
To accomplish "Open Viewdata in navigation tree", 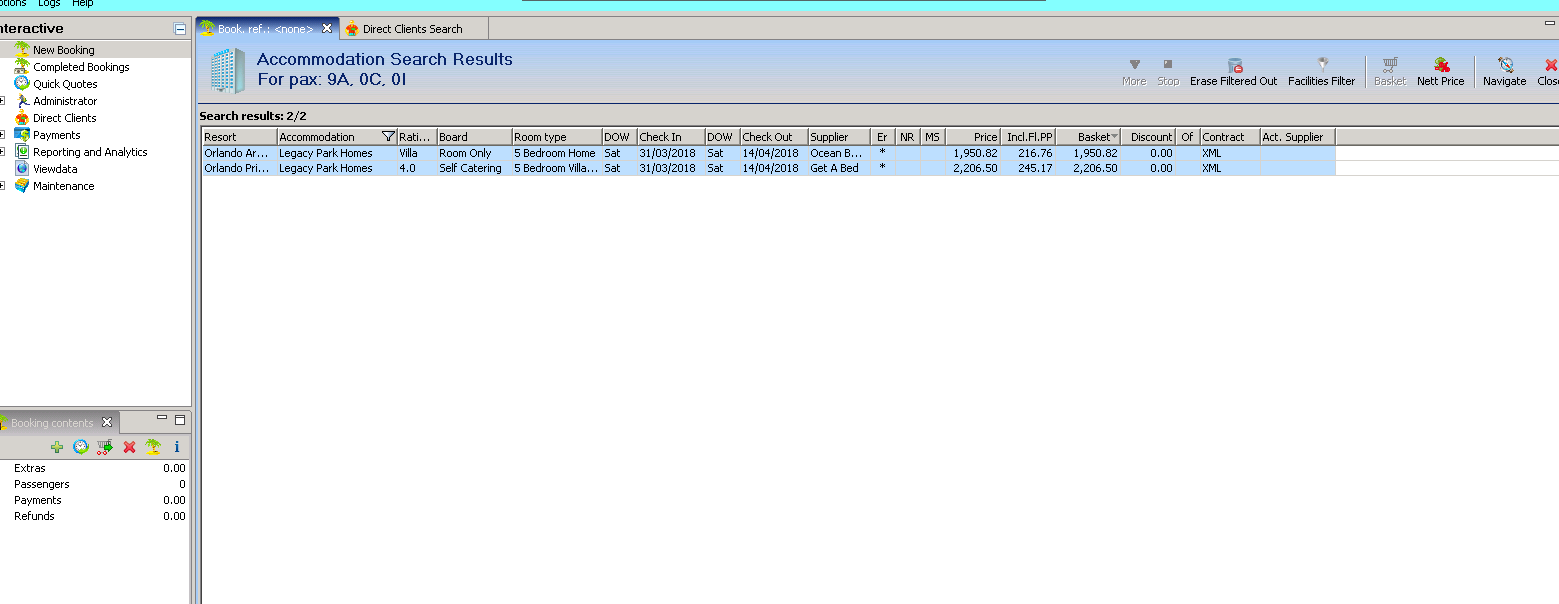I will (55, 169).
